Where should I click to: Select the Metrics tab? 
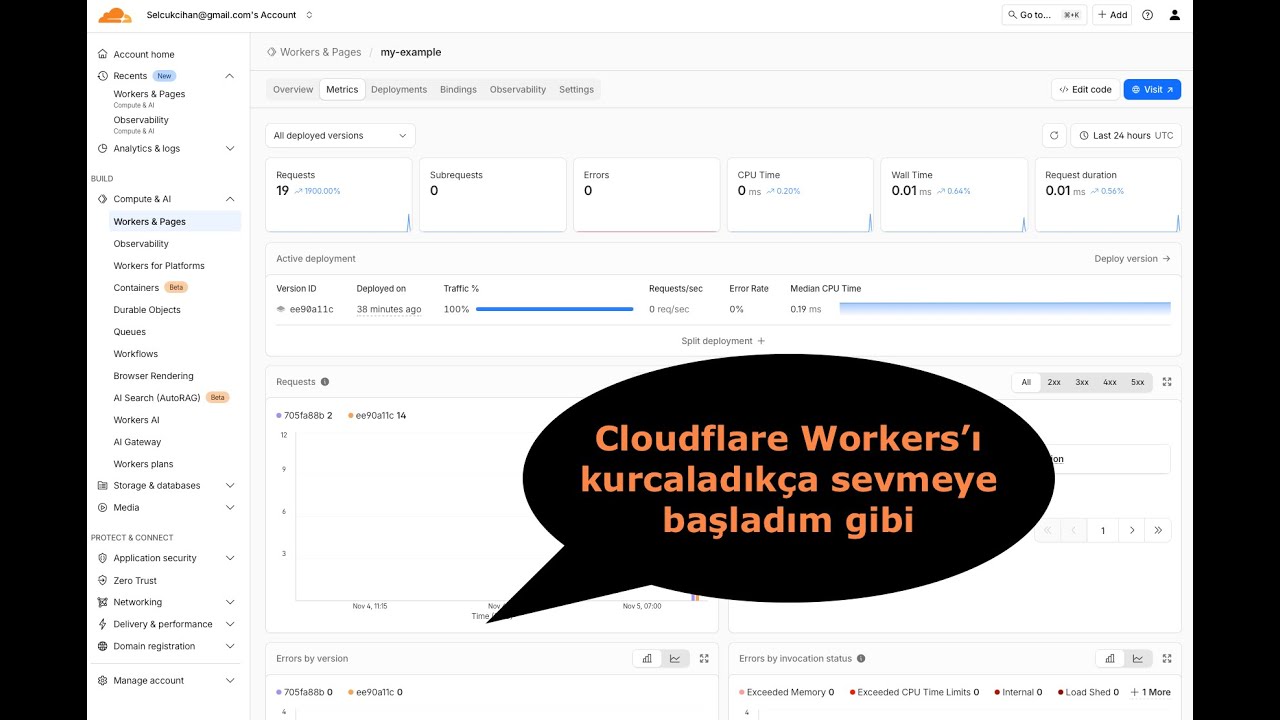[342, 89]
